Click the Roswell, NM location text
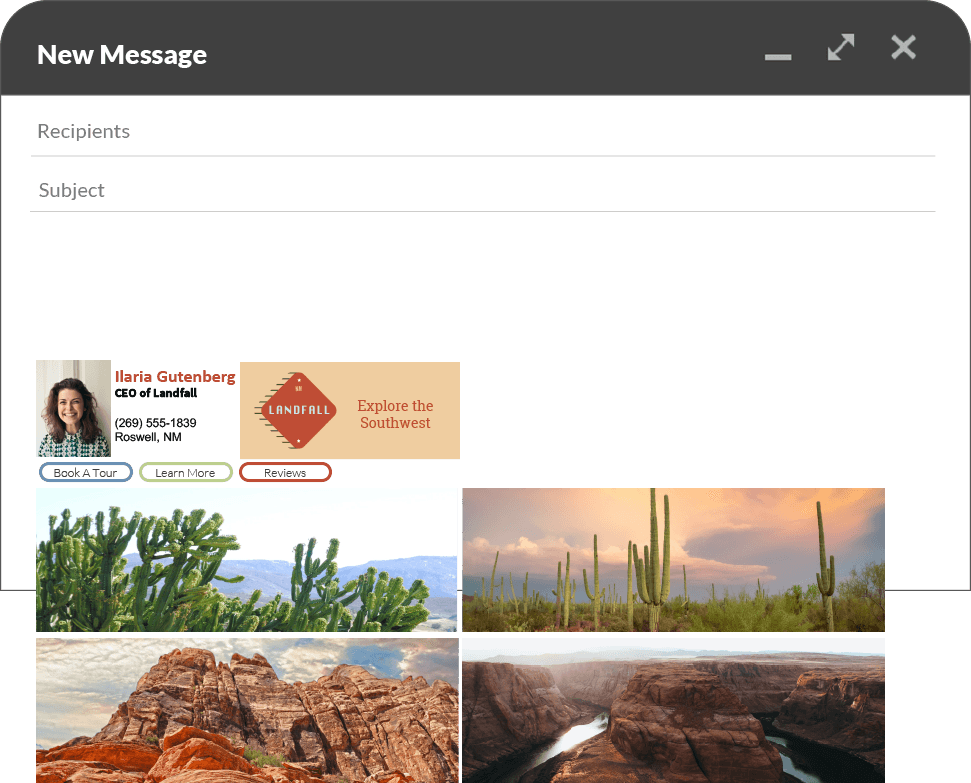 148,437
